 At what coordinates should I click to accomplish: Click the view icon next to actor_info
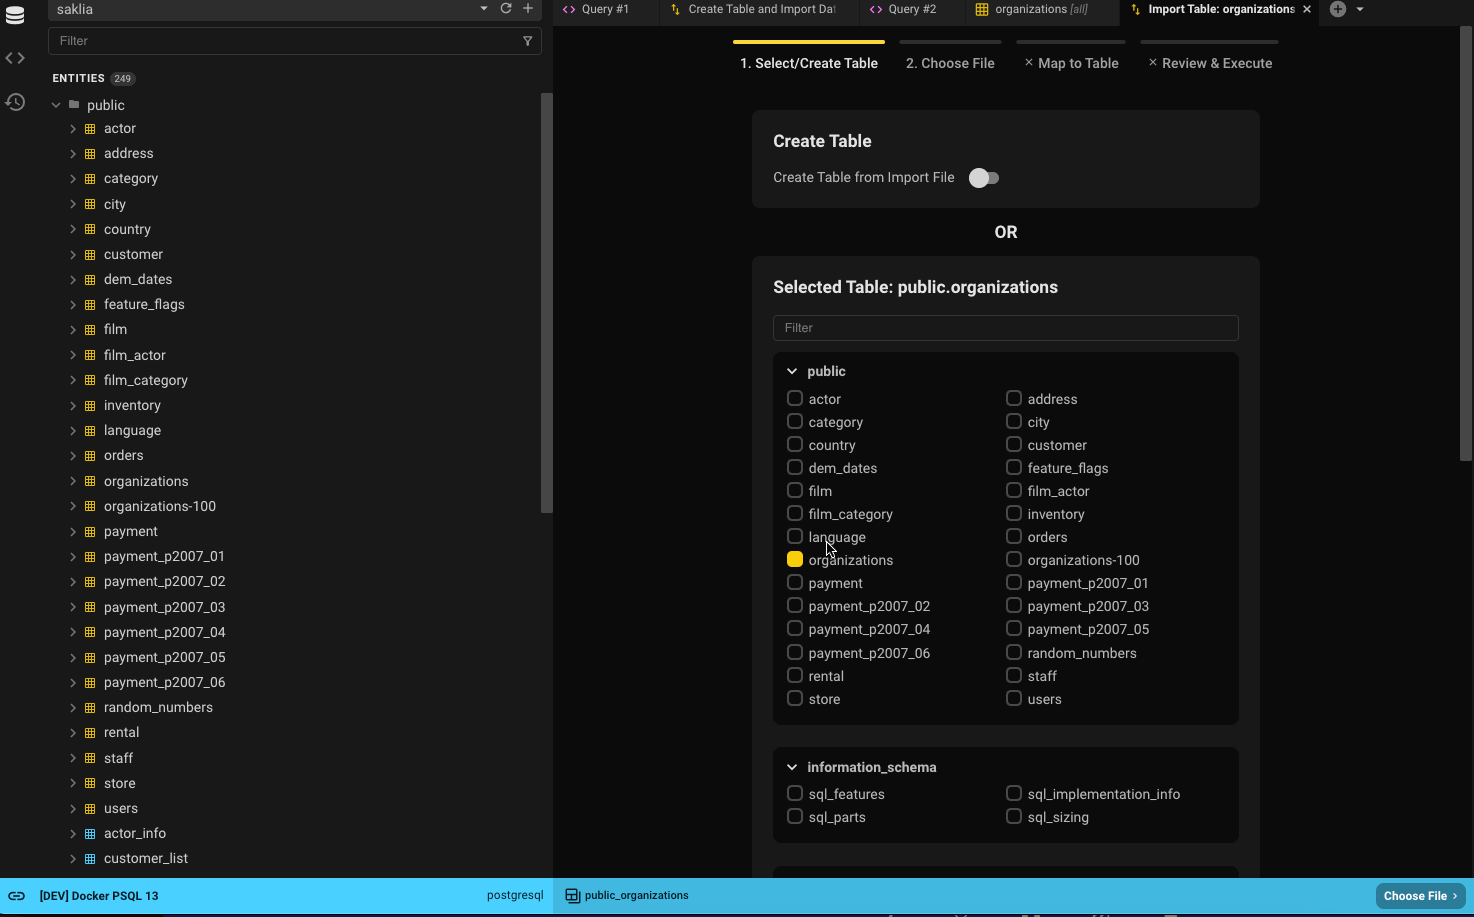pyautogui.click(x=90, y=834)
